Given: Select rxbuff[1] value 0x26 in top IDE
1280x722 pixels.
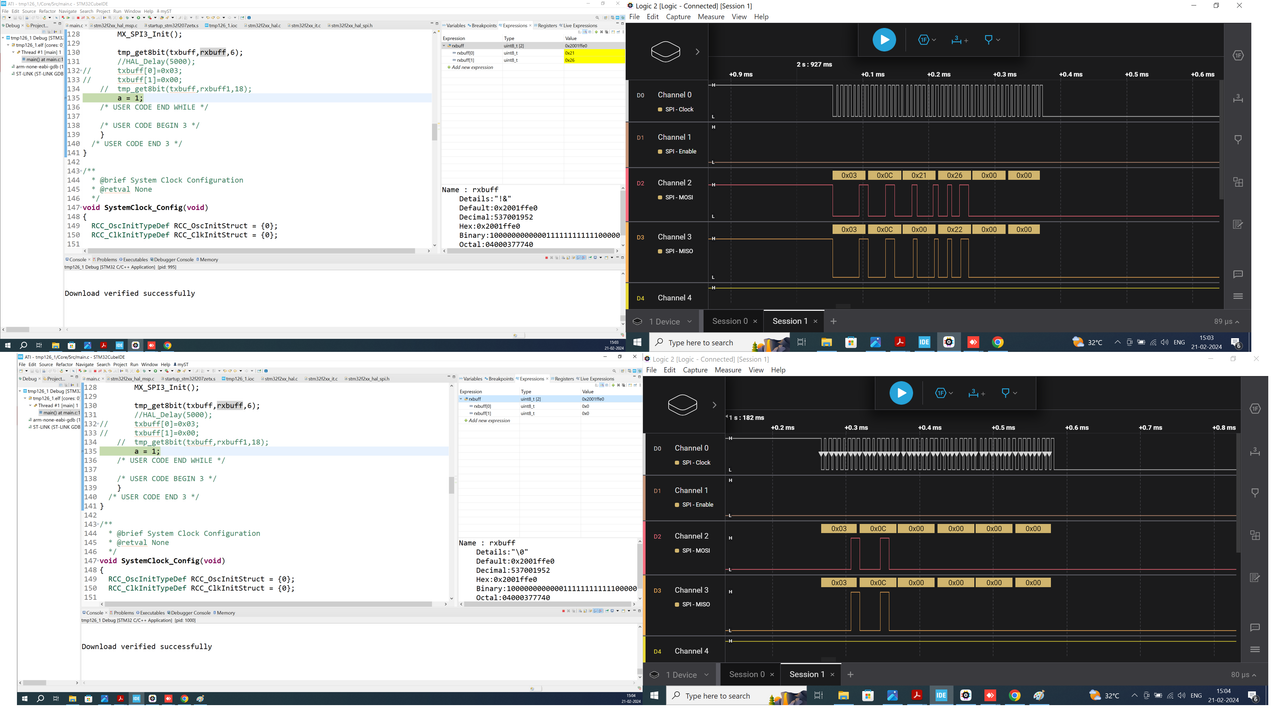Looking at the screenshot, I should [594, 60].
